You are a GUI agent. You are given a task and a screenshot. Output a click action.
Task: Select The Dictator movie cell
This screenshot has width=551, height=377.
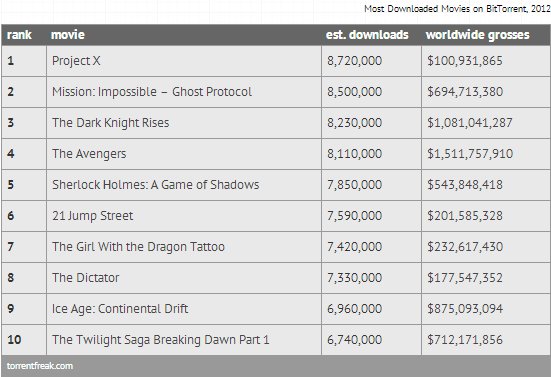(x=184, y=278)
